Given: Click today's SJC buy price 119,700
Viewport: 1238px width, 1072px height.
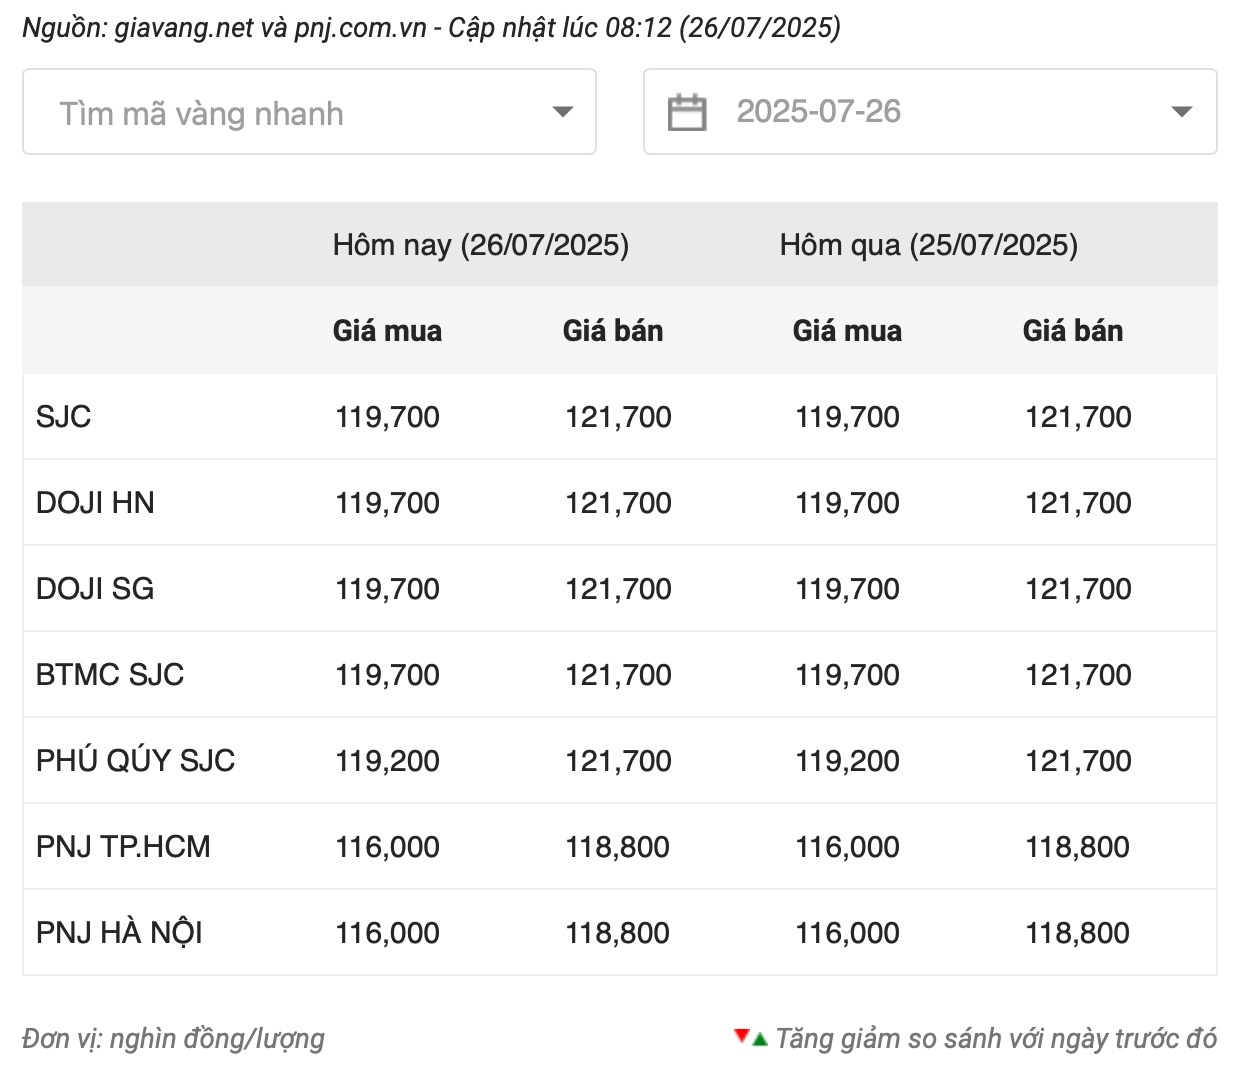Looking at the screenshot, I should pyautogui.click(x=387, y=417).
